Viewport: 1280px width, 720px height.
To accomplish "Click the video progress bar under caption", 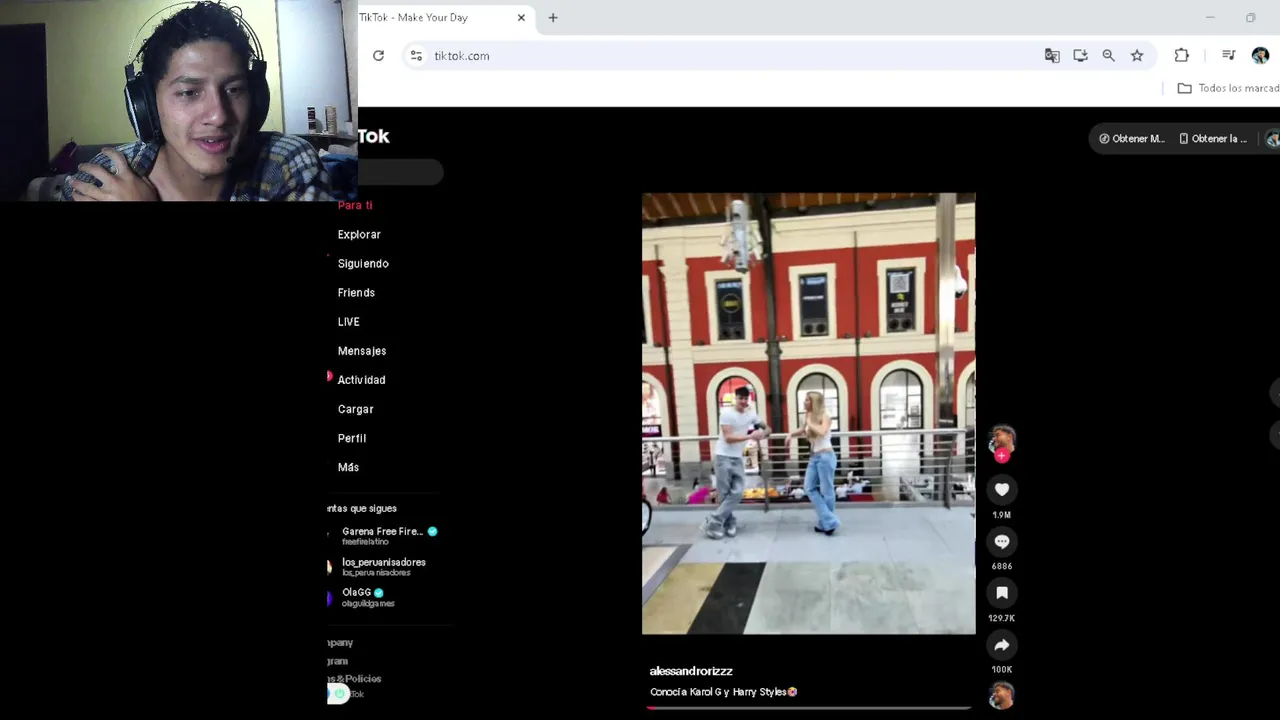I will pos(808,708).
